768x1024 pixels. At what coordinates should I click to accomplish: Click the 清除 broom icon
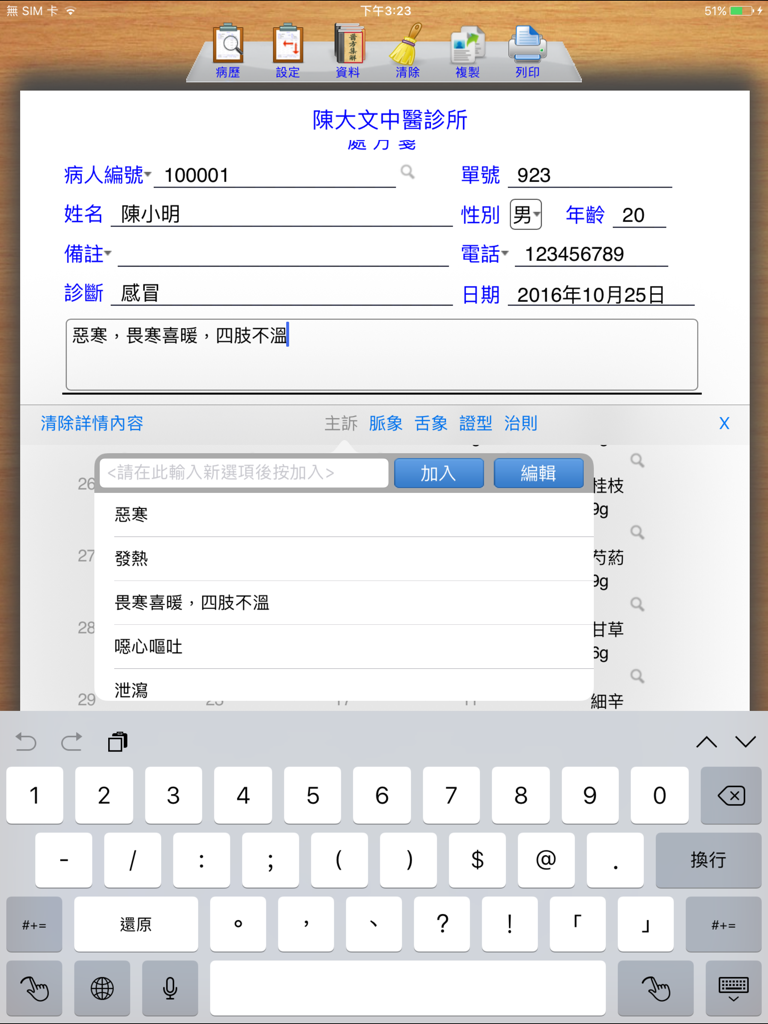pos(408,50)
